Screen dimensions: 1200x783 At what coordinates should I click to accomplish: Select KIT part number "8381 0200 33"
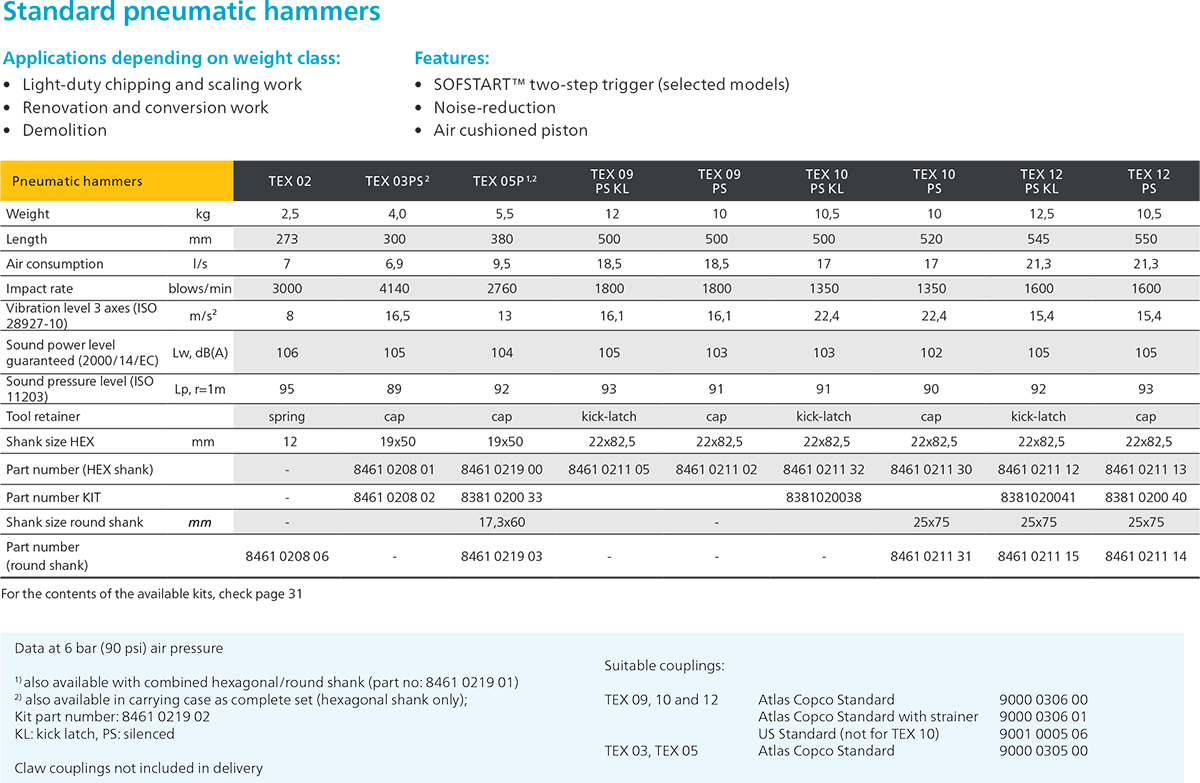504,497
